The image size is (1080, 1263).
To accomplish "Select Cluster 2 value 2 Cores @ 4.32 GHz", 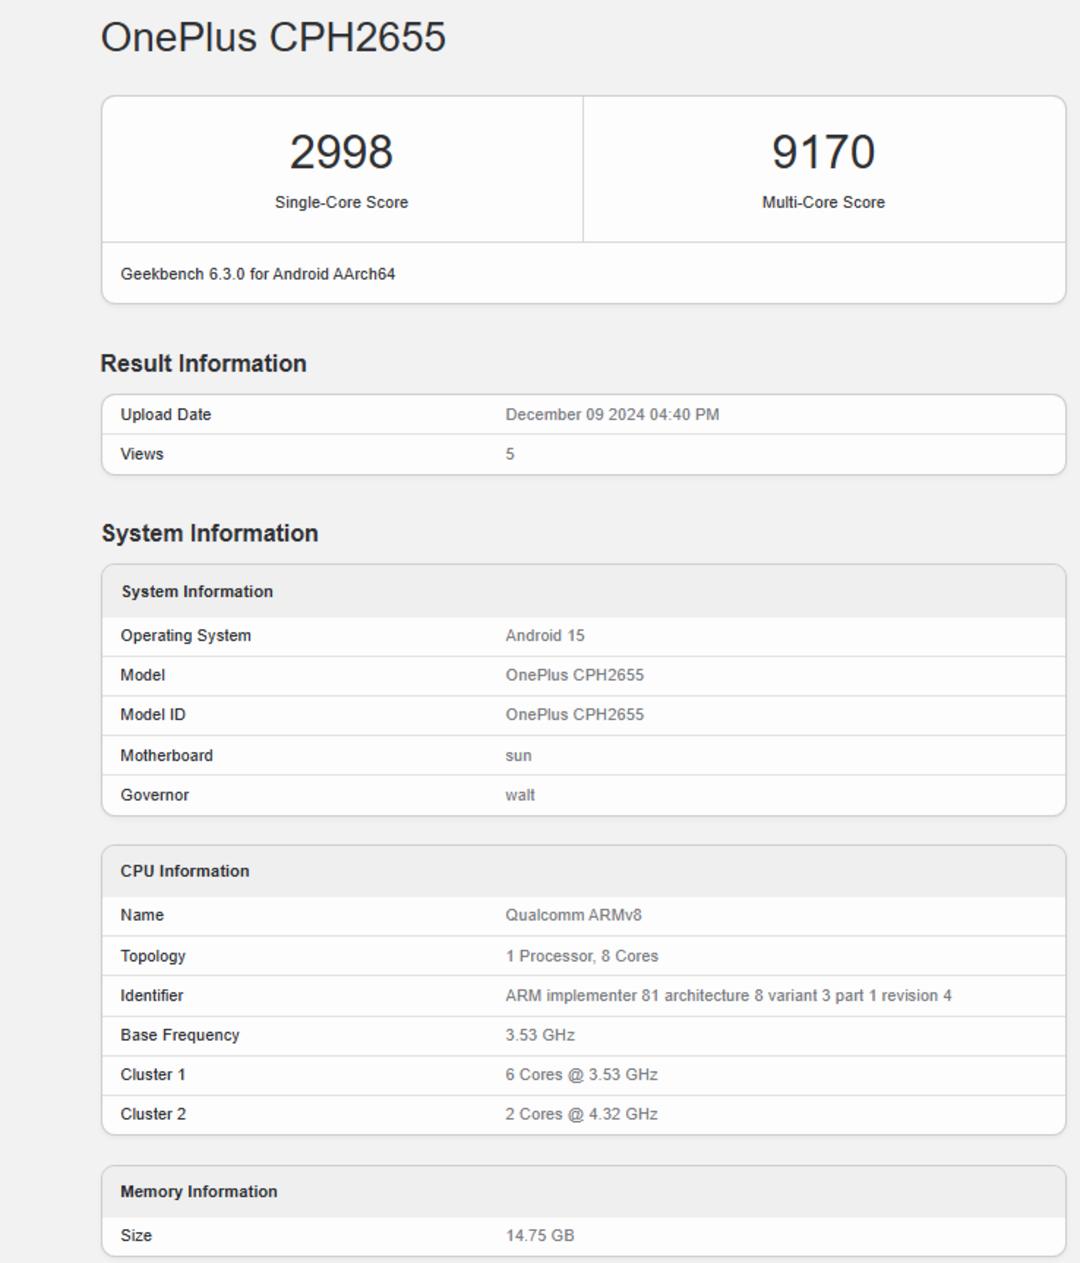I will (x=581, y=1114).
